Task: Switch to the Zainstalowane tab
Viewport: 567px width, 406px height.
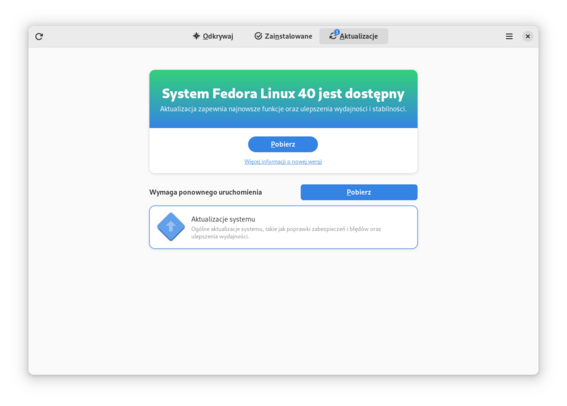Action: [x=283, y=36]
